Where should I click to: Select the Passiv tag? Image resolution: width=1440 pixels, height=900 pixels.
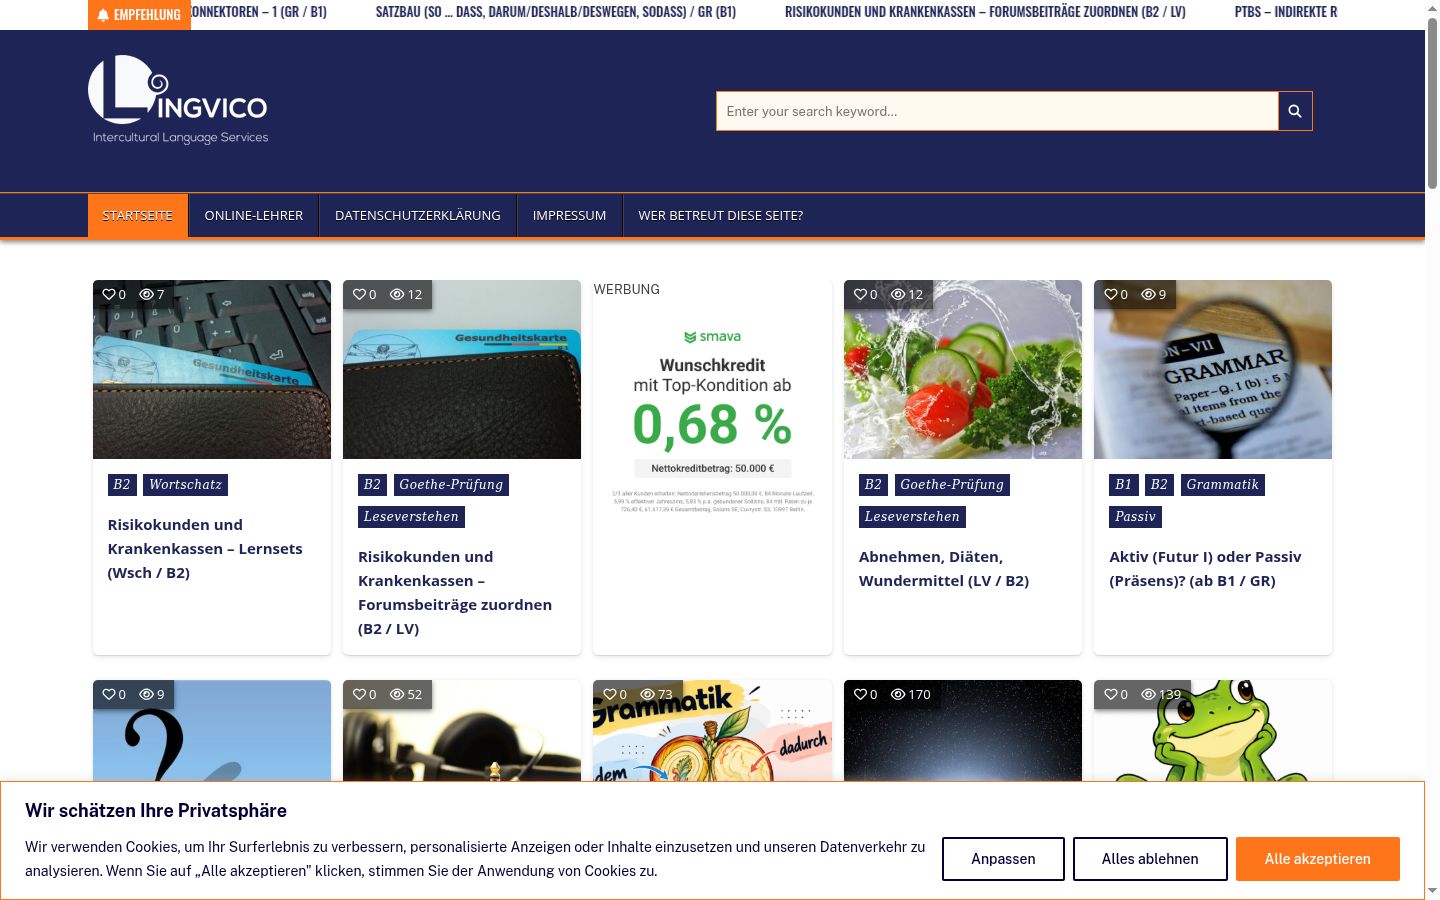pos(1135,517)
